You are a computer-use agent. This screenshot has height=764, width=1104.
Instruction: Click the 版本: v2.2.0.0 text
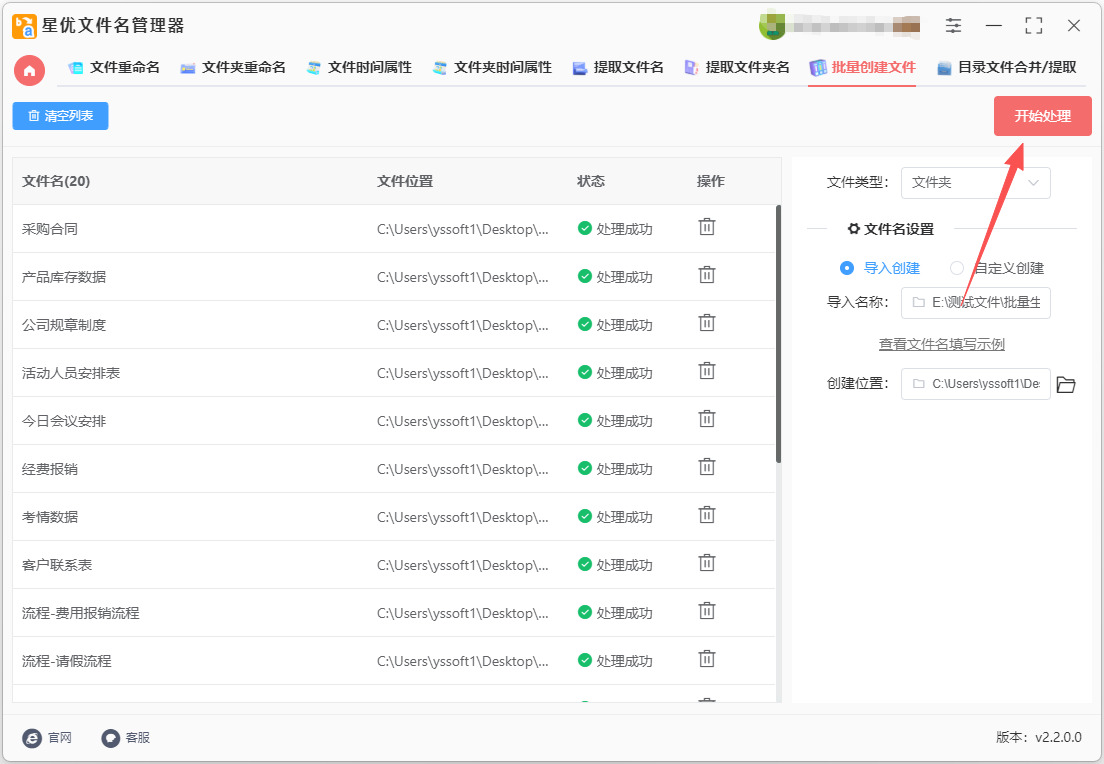(1039, 737)
